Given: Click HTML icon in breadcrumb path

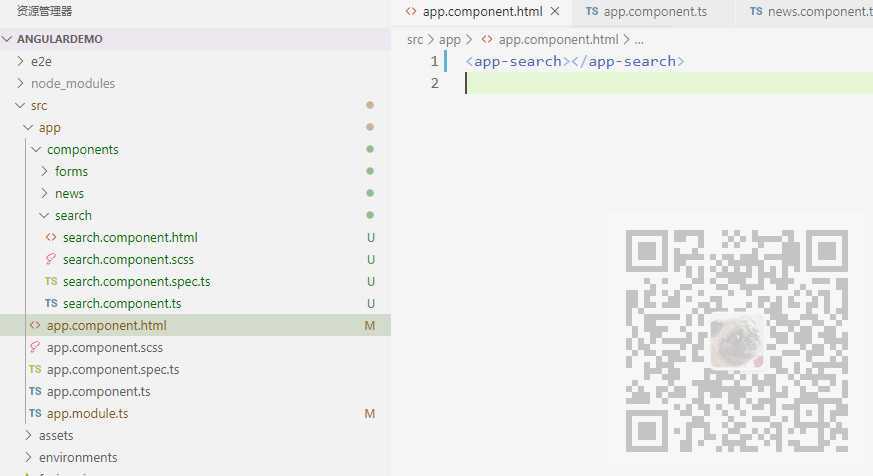Looking at the screenshot, I should [487, 40].
